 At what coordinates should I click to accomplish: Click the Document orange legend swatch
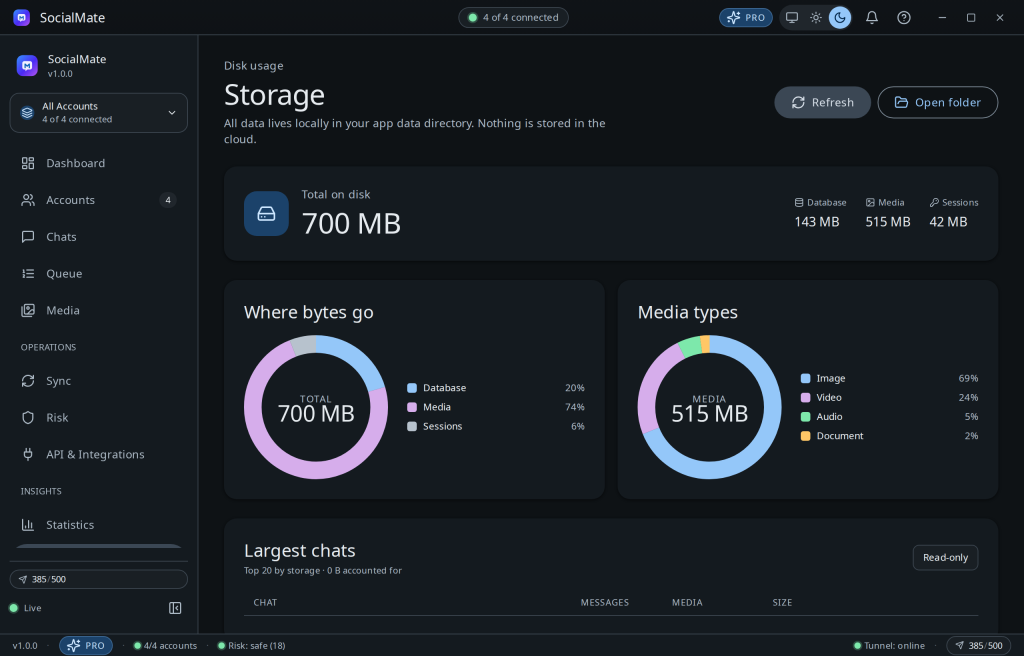click(805, 436)
